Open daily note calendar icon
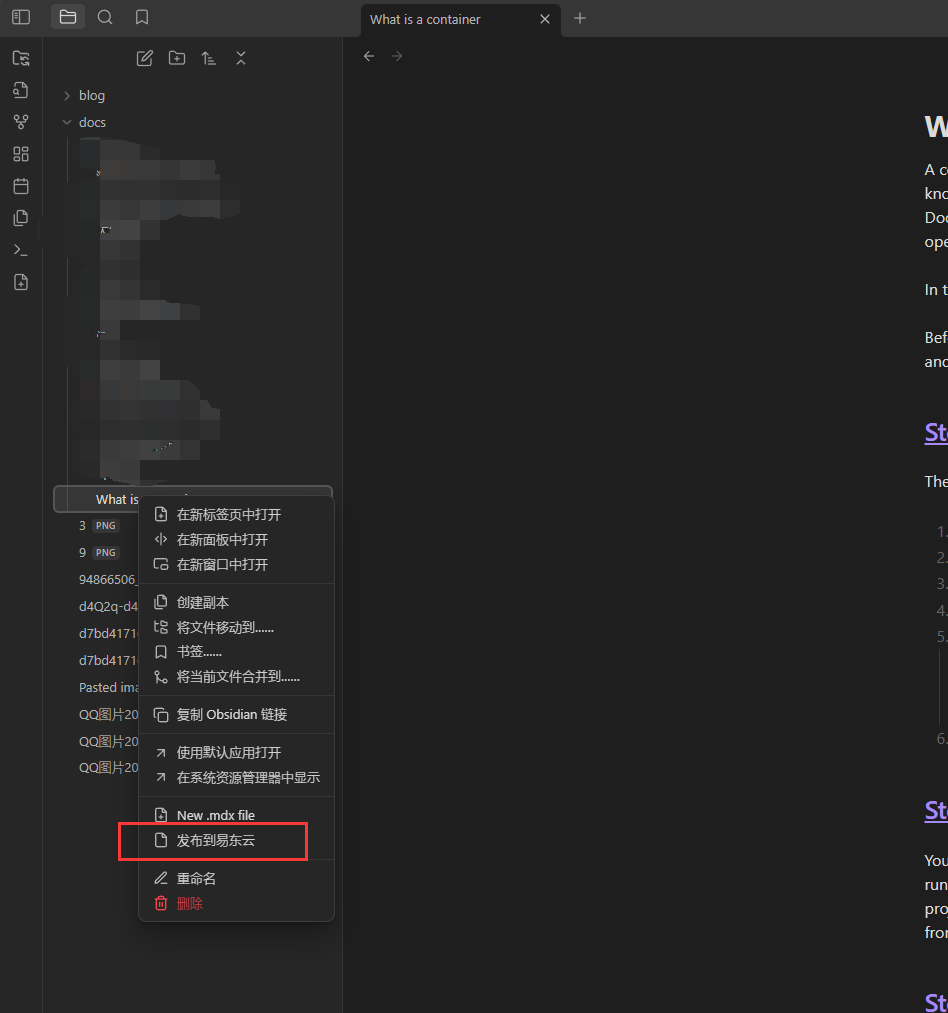The width and height of the screenshot is (948, 1013). point(21,186)
